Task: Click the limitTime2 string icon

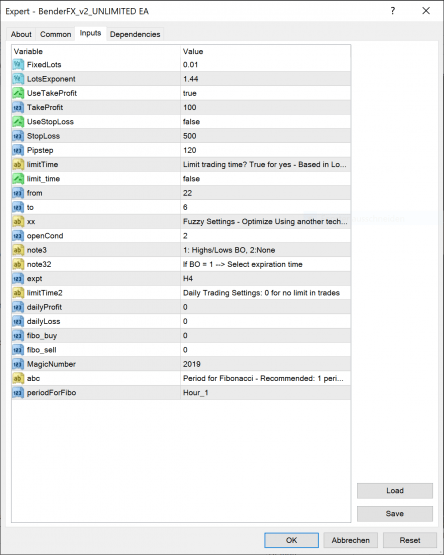Action: point(18,293)
